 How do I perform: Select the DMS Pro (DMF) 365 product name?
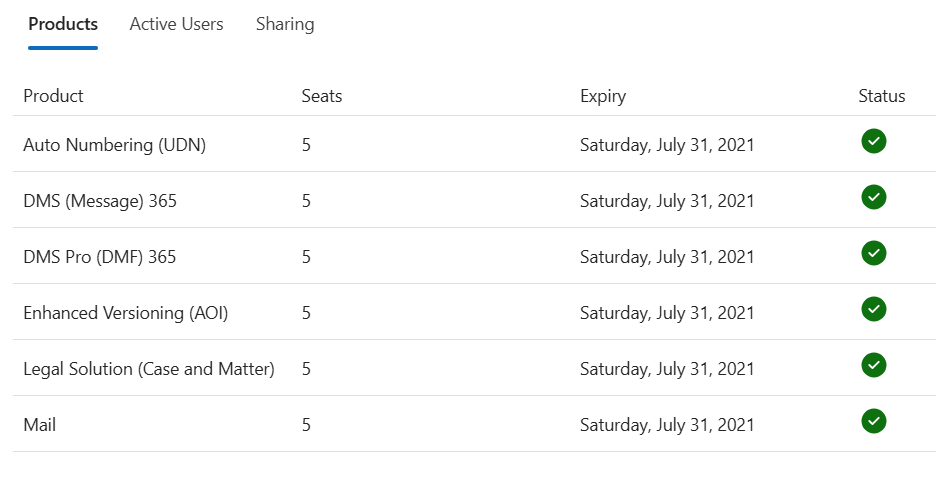100,257
